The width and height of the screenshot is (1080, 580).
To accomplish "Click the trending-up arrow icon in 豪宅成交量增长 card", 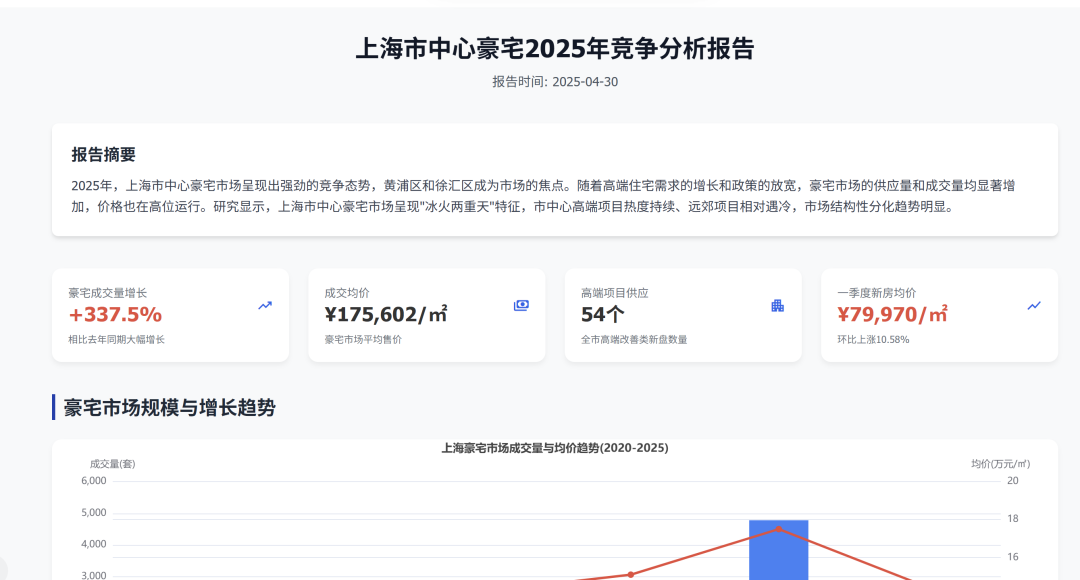I will pos(265,305).
